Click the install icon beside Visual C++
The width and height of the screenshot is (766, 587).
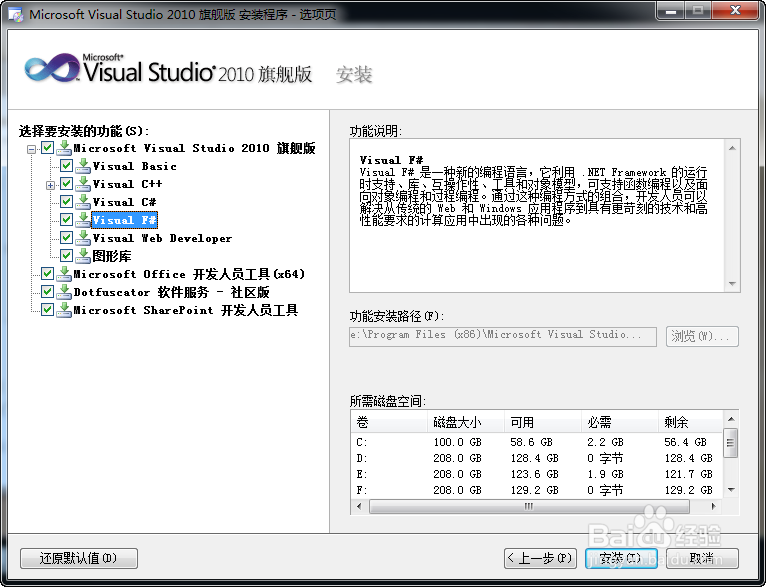click(83, 184)
